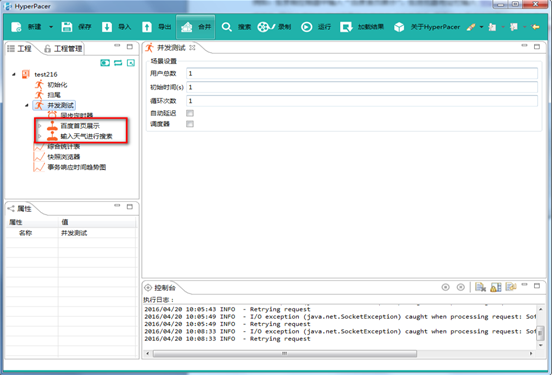Click the document-with-pencil icon in console toolbar
The image size is (552, 375).
pyautogui.click(x=511, y=287)
